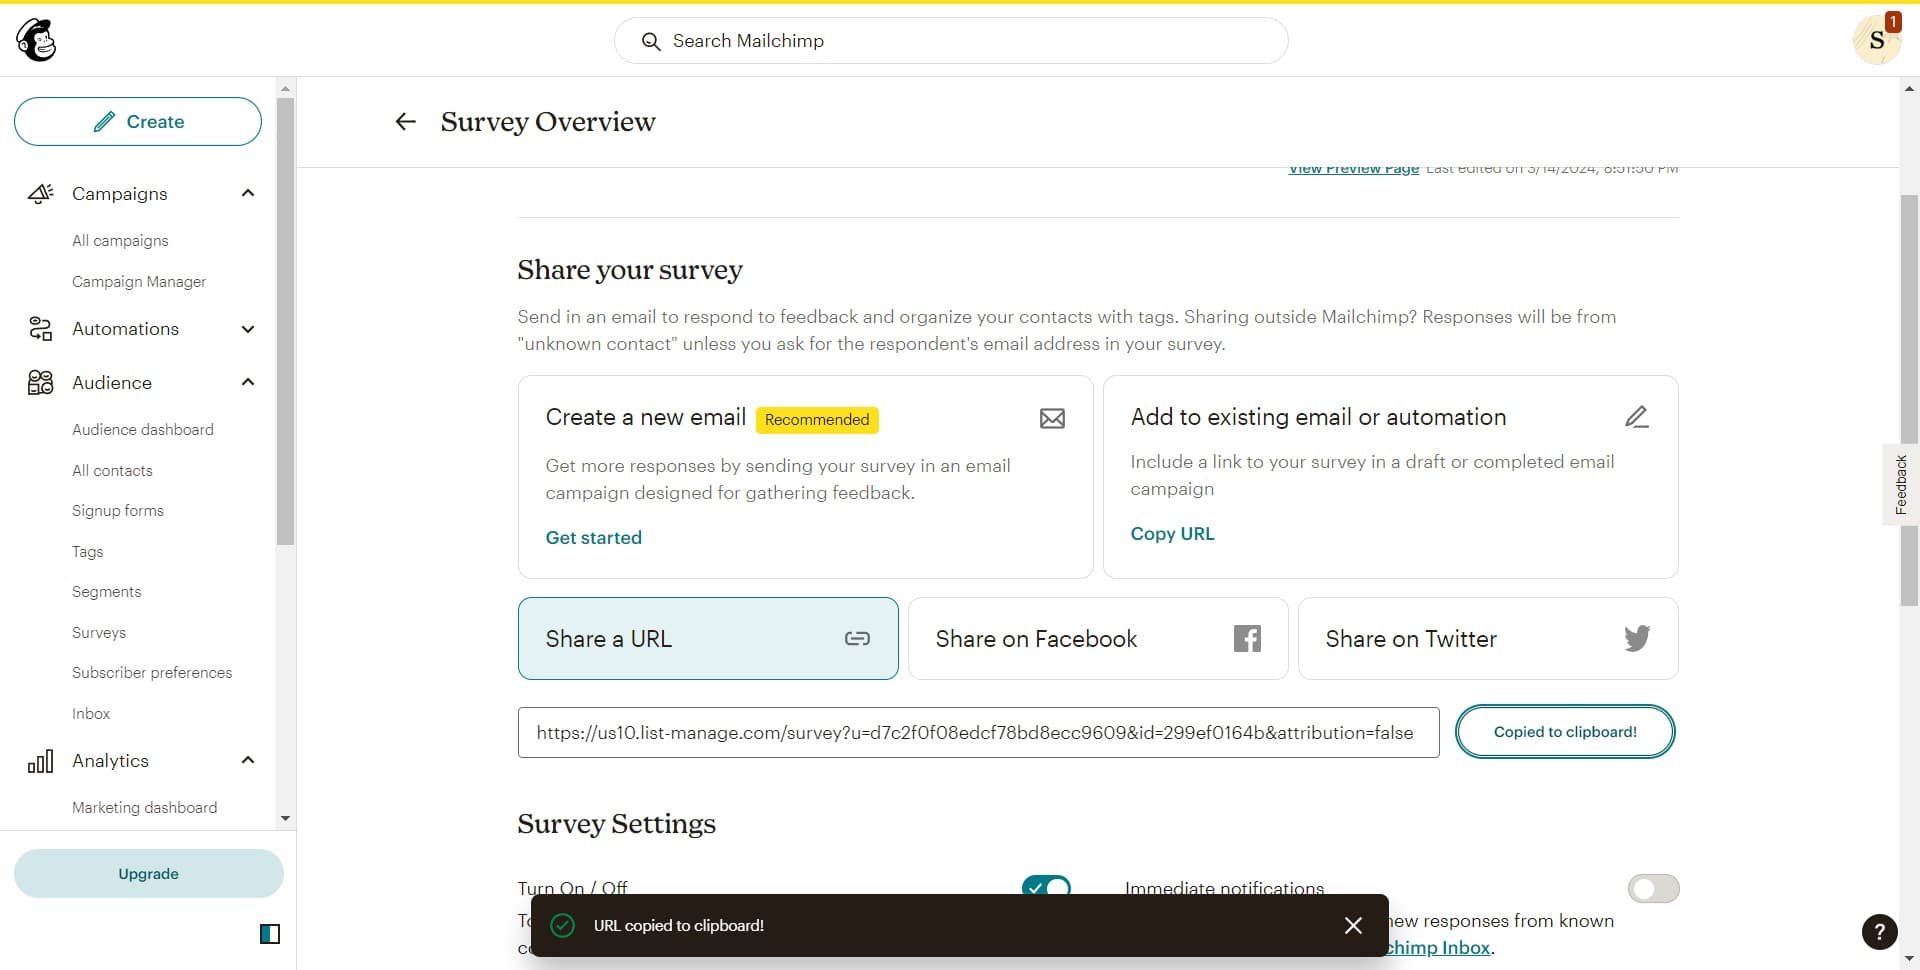Open the help question mark button

1880,932
